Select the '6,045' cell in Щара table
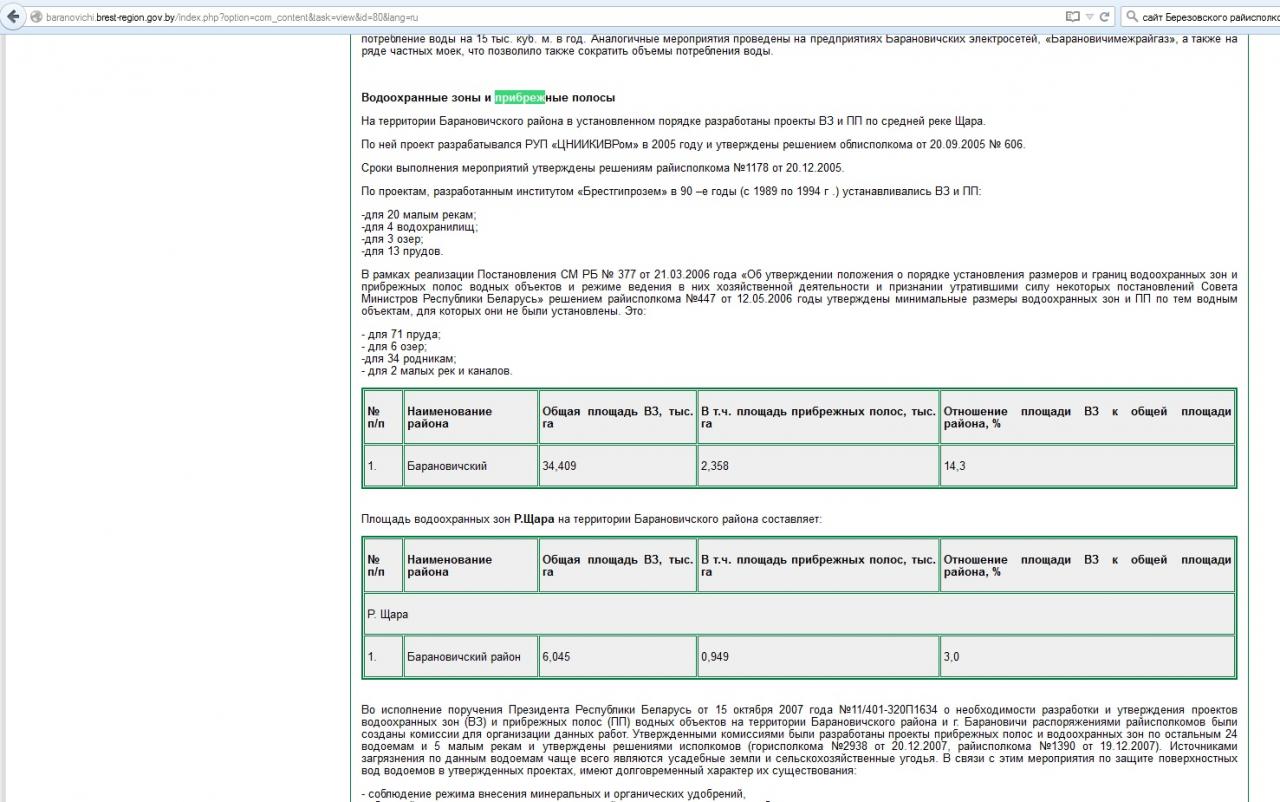 click(556, 657)
